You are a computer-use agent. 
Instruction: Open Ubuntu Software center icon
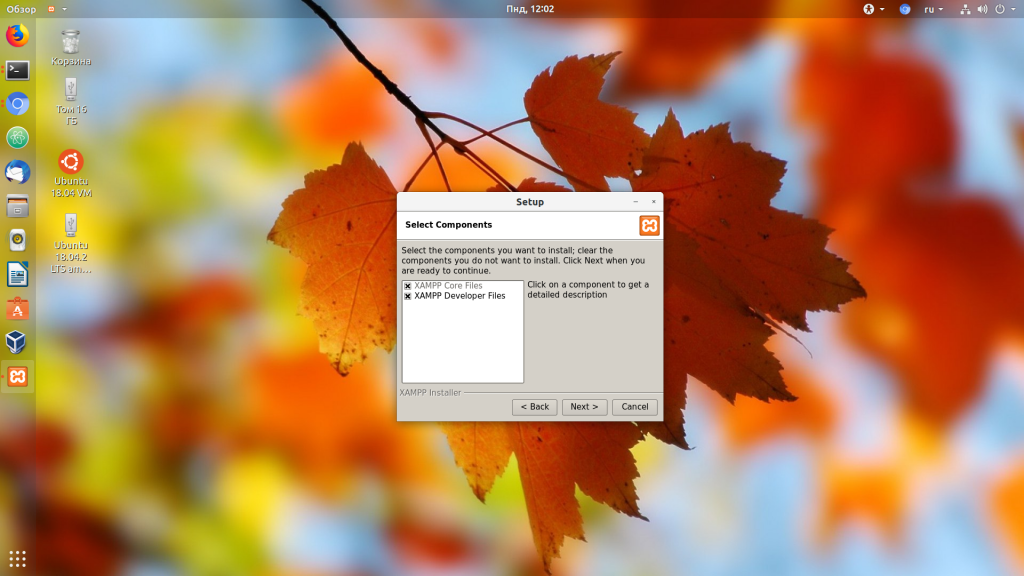(18, 308)
